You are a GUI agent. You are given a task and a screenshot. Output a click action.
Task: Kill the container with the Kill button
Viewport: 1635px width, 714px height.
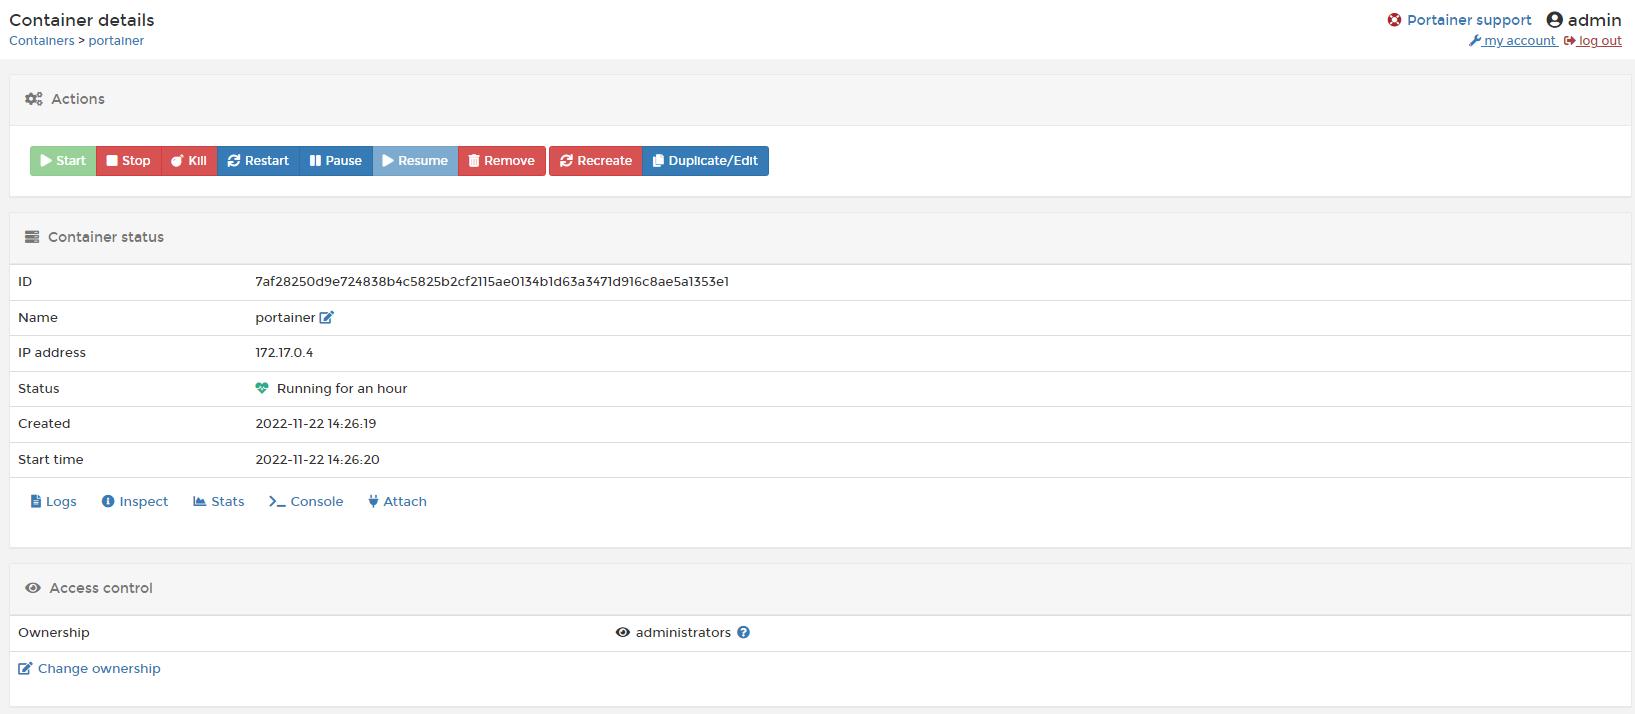(x=189, y=161)
